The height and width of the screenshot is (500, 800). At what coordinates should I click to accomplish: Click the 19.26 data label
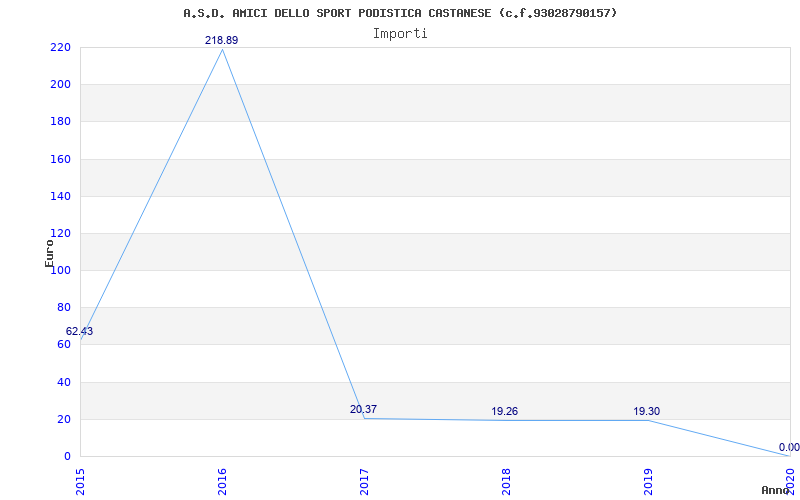[x=505, y=411]
